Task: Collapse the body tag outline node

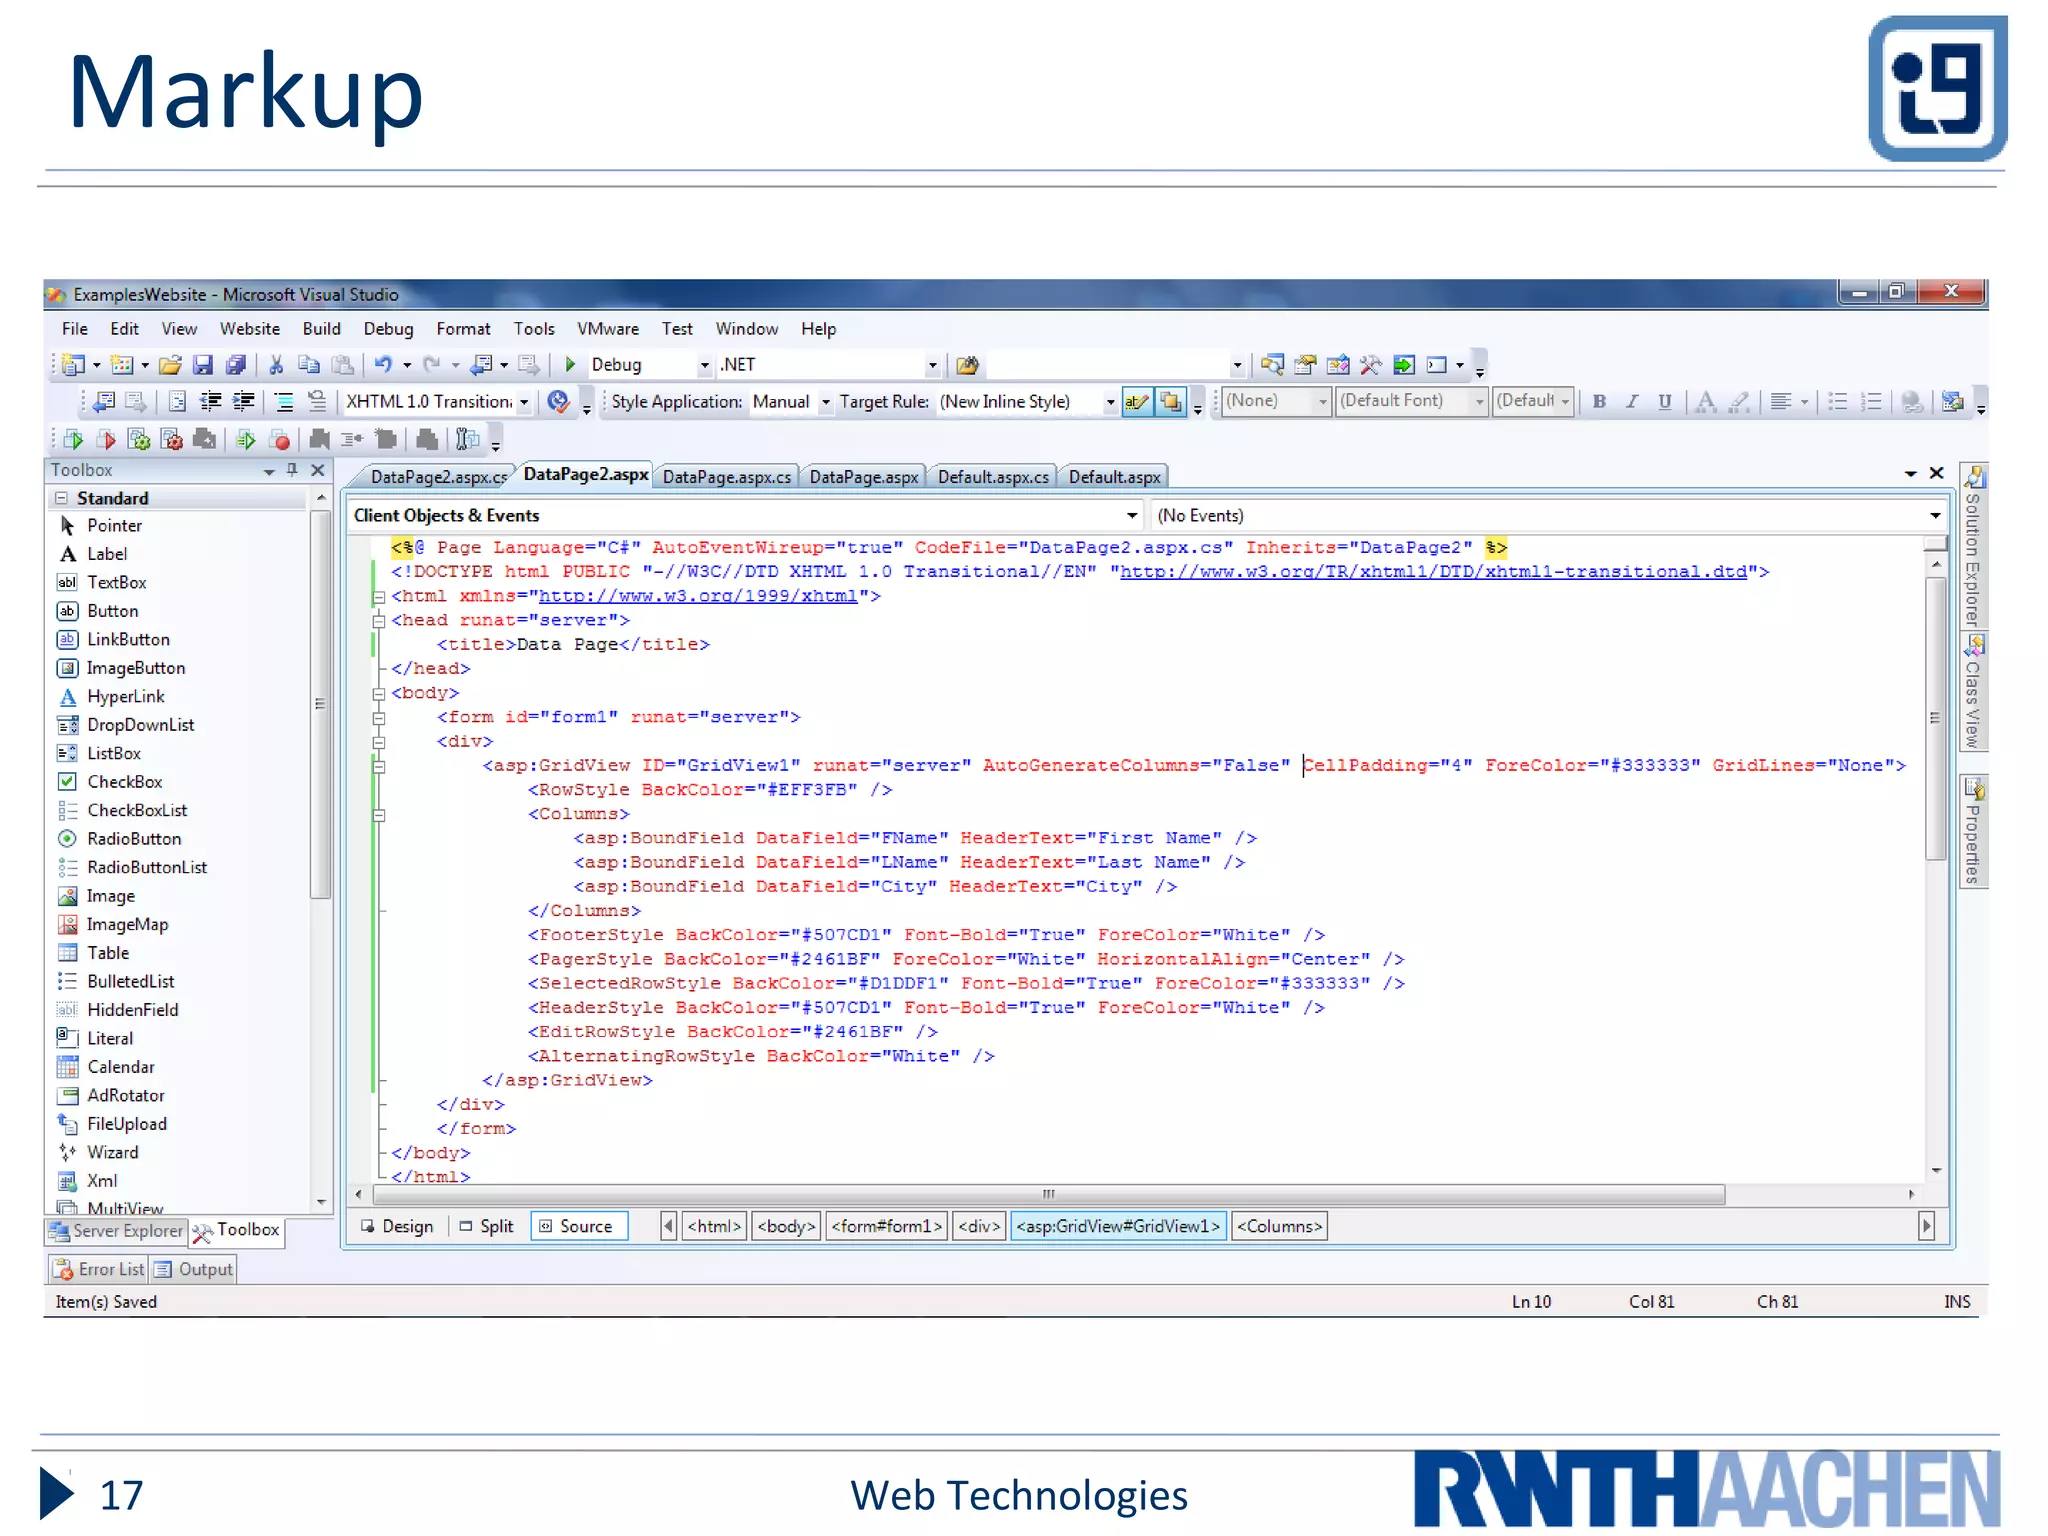Action: (x=379, y=693)
